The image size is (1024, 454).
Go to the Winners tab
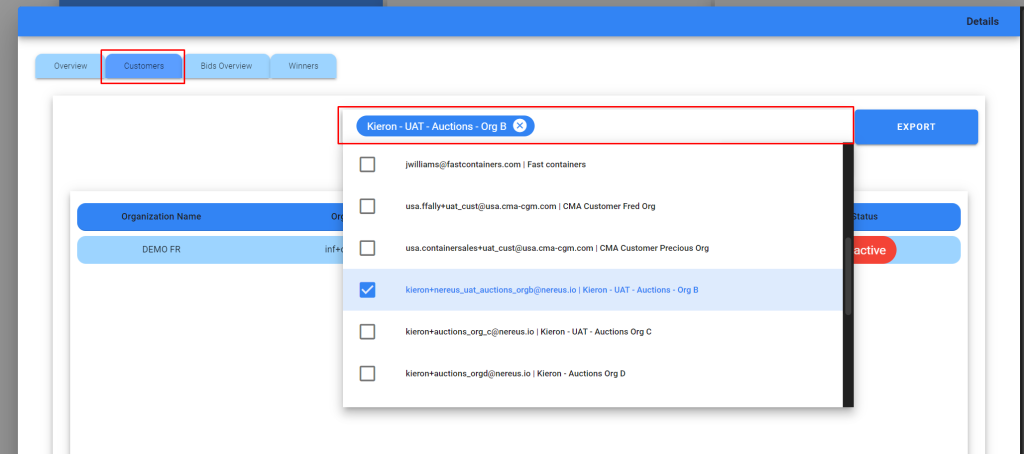tap(303, 66)
